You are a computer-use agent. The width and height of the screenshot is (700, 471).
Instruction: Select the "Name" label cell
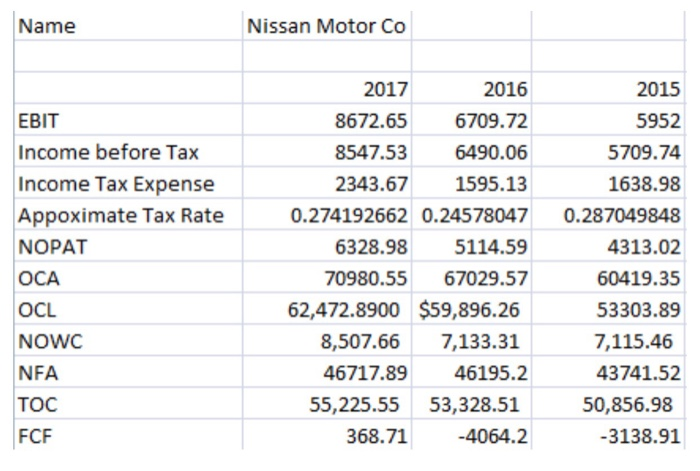point(128,26)
